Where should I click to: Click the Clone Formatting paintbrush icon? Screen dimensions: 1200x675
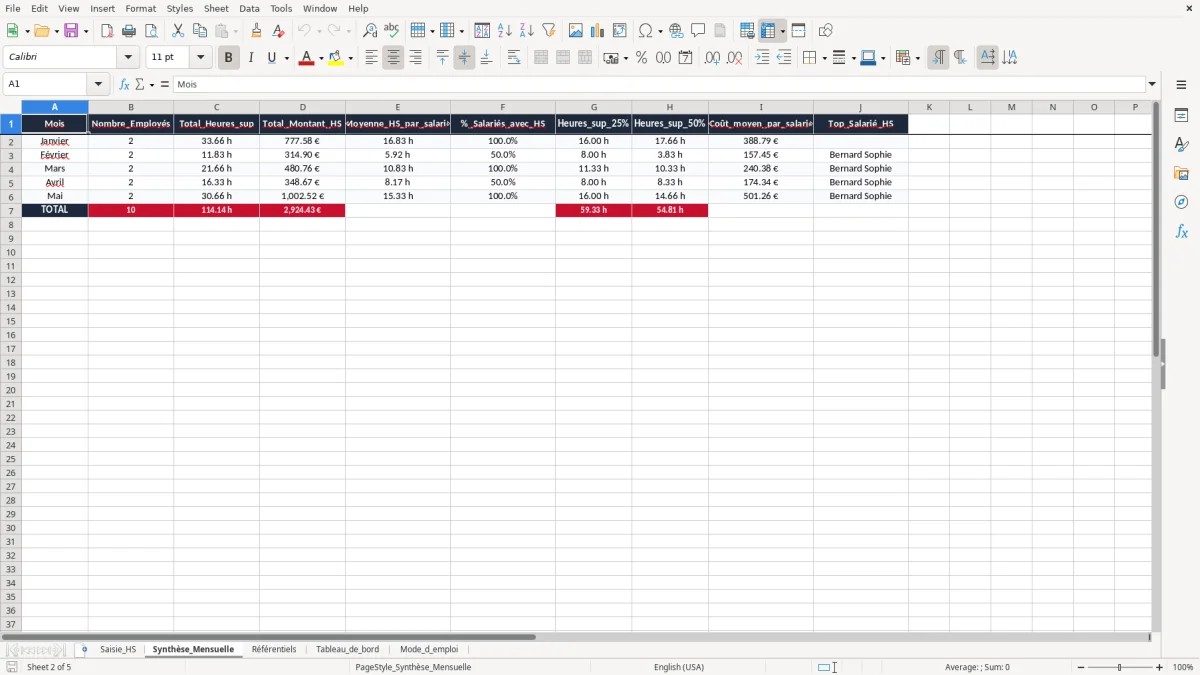[x=256, y=31]
